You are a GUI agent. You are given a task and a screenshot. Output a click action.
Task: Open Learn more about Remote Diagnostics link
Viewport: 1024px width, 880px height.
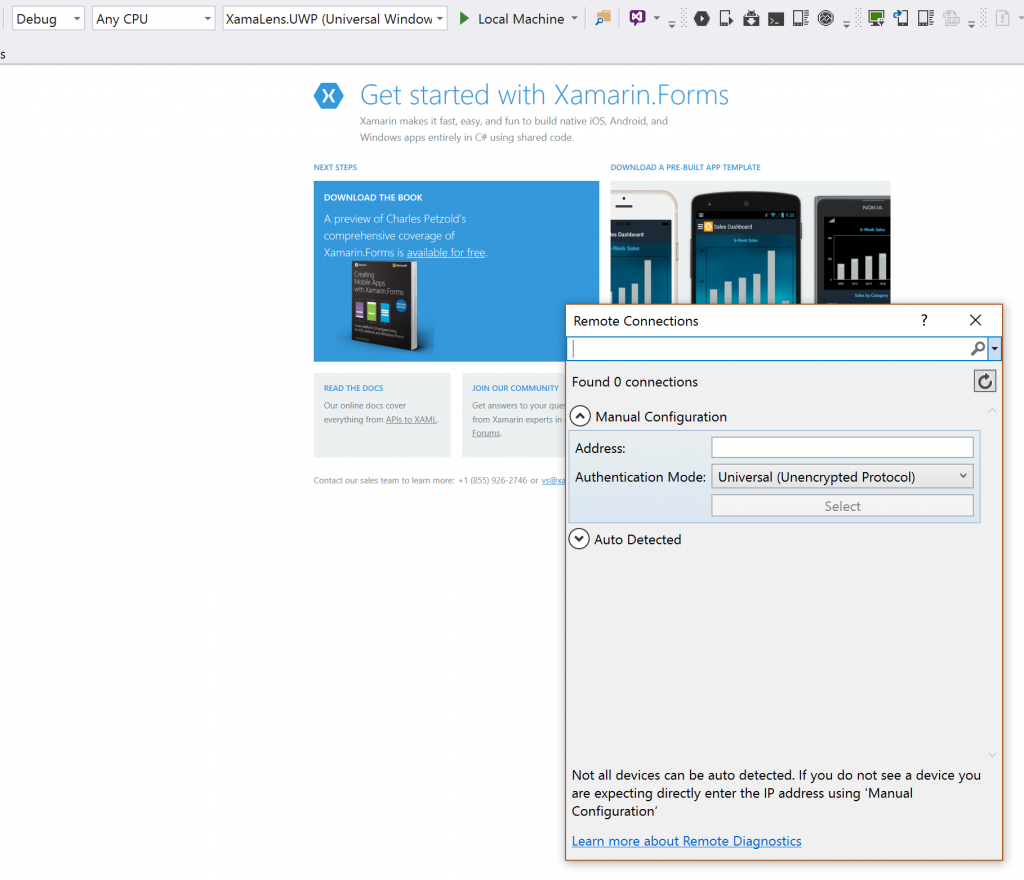click(x=686, y=841)
